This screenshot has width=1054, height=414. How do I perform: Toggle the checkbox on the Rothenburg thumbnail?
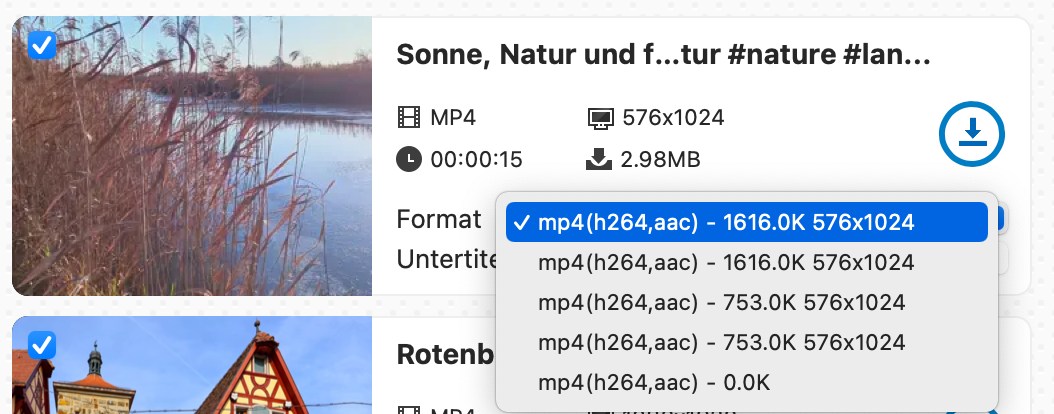[42, 345]
